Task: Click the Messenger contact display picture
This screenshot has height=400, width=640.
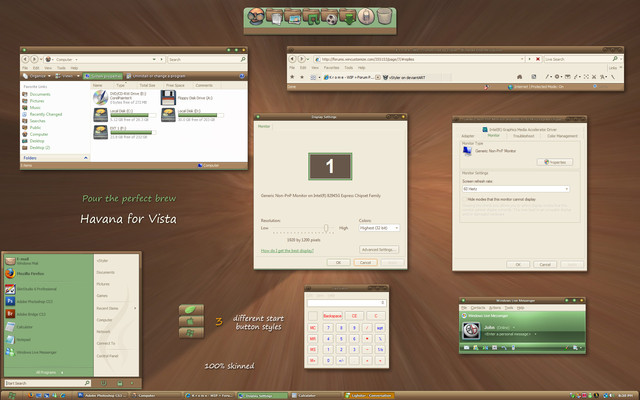Action: point(471,331)
